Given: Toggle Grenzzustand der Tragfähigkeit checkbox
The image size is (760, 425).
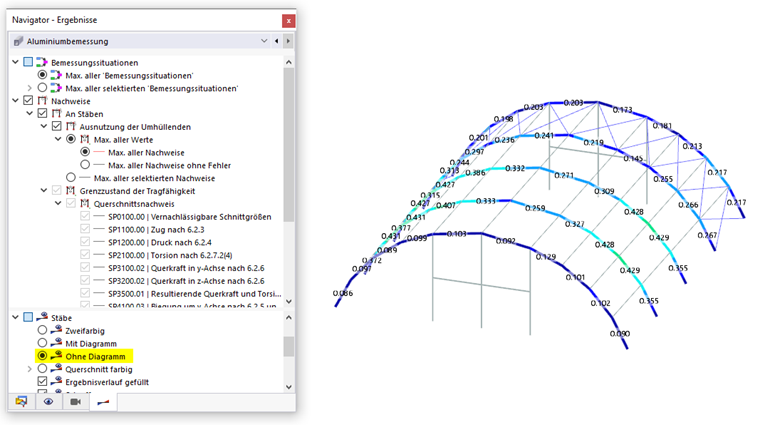Looking at the screenshot, I should (56, 190).
